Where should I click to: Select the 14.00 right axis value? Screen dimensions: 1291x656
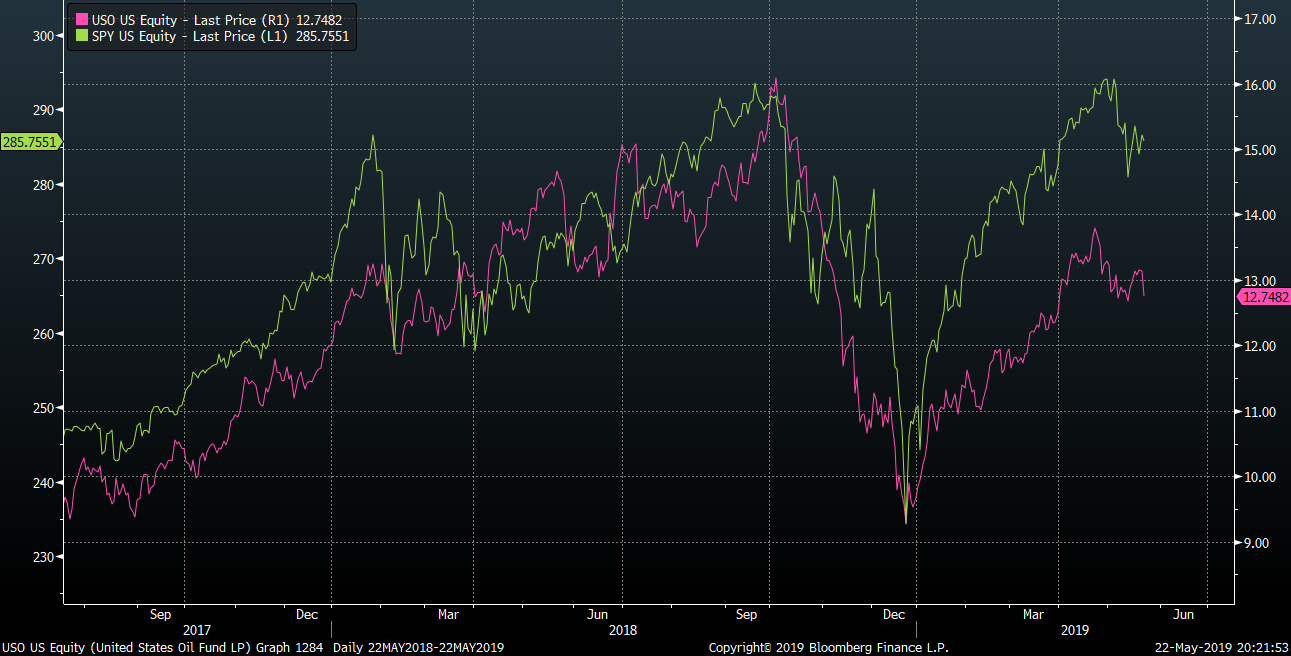[x=1258, y=215]
